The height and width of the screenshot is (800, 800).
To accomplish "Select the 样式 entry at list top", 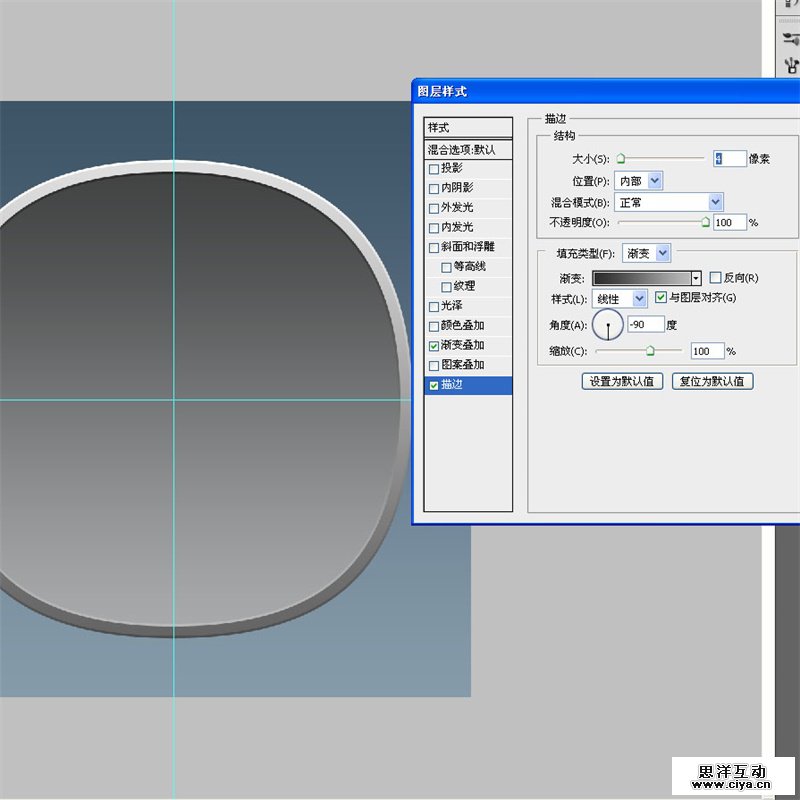I will pyautogui.click(x=468, y=128).
